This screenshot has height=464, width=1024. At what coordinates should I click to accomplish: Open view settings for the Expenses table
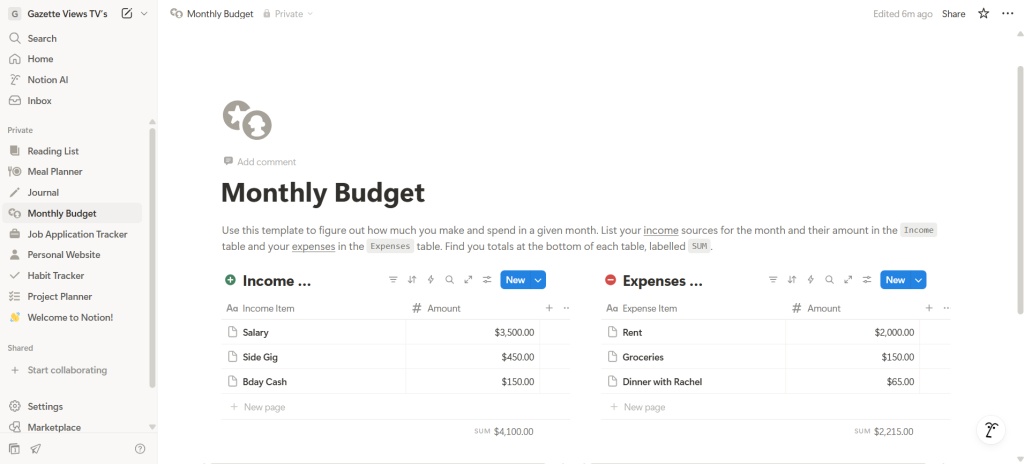[867, 280]
